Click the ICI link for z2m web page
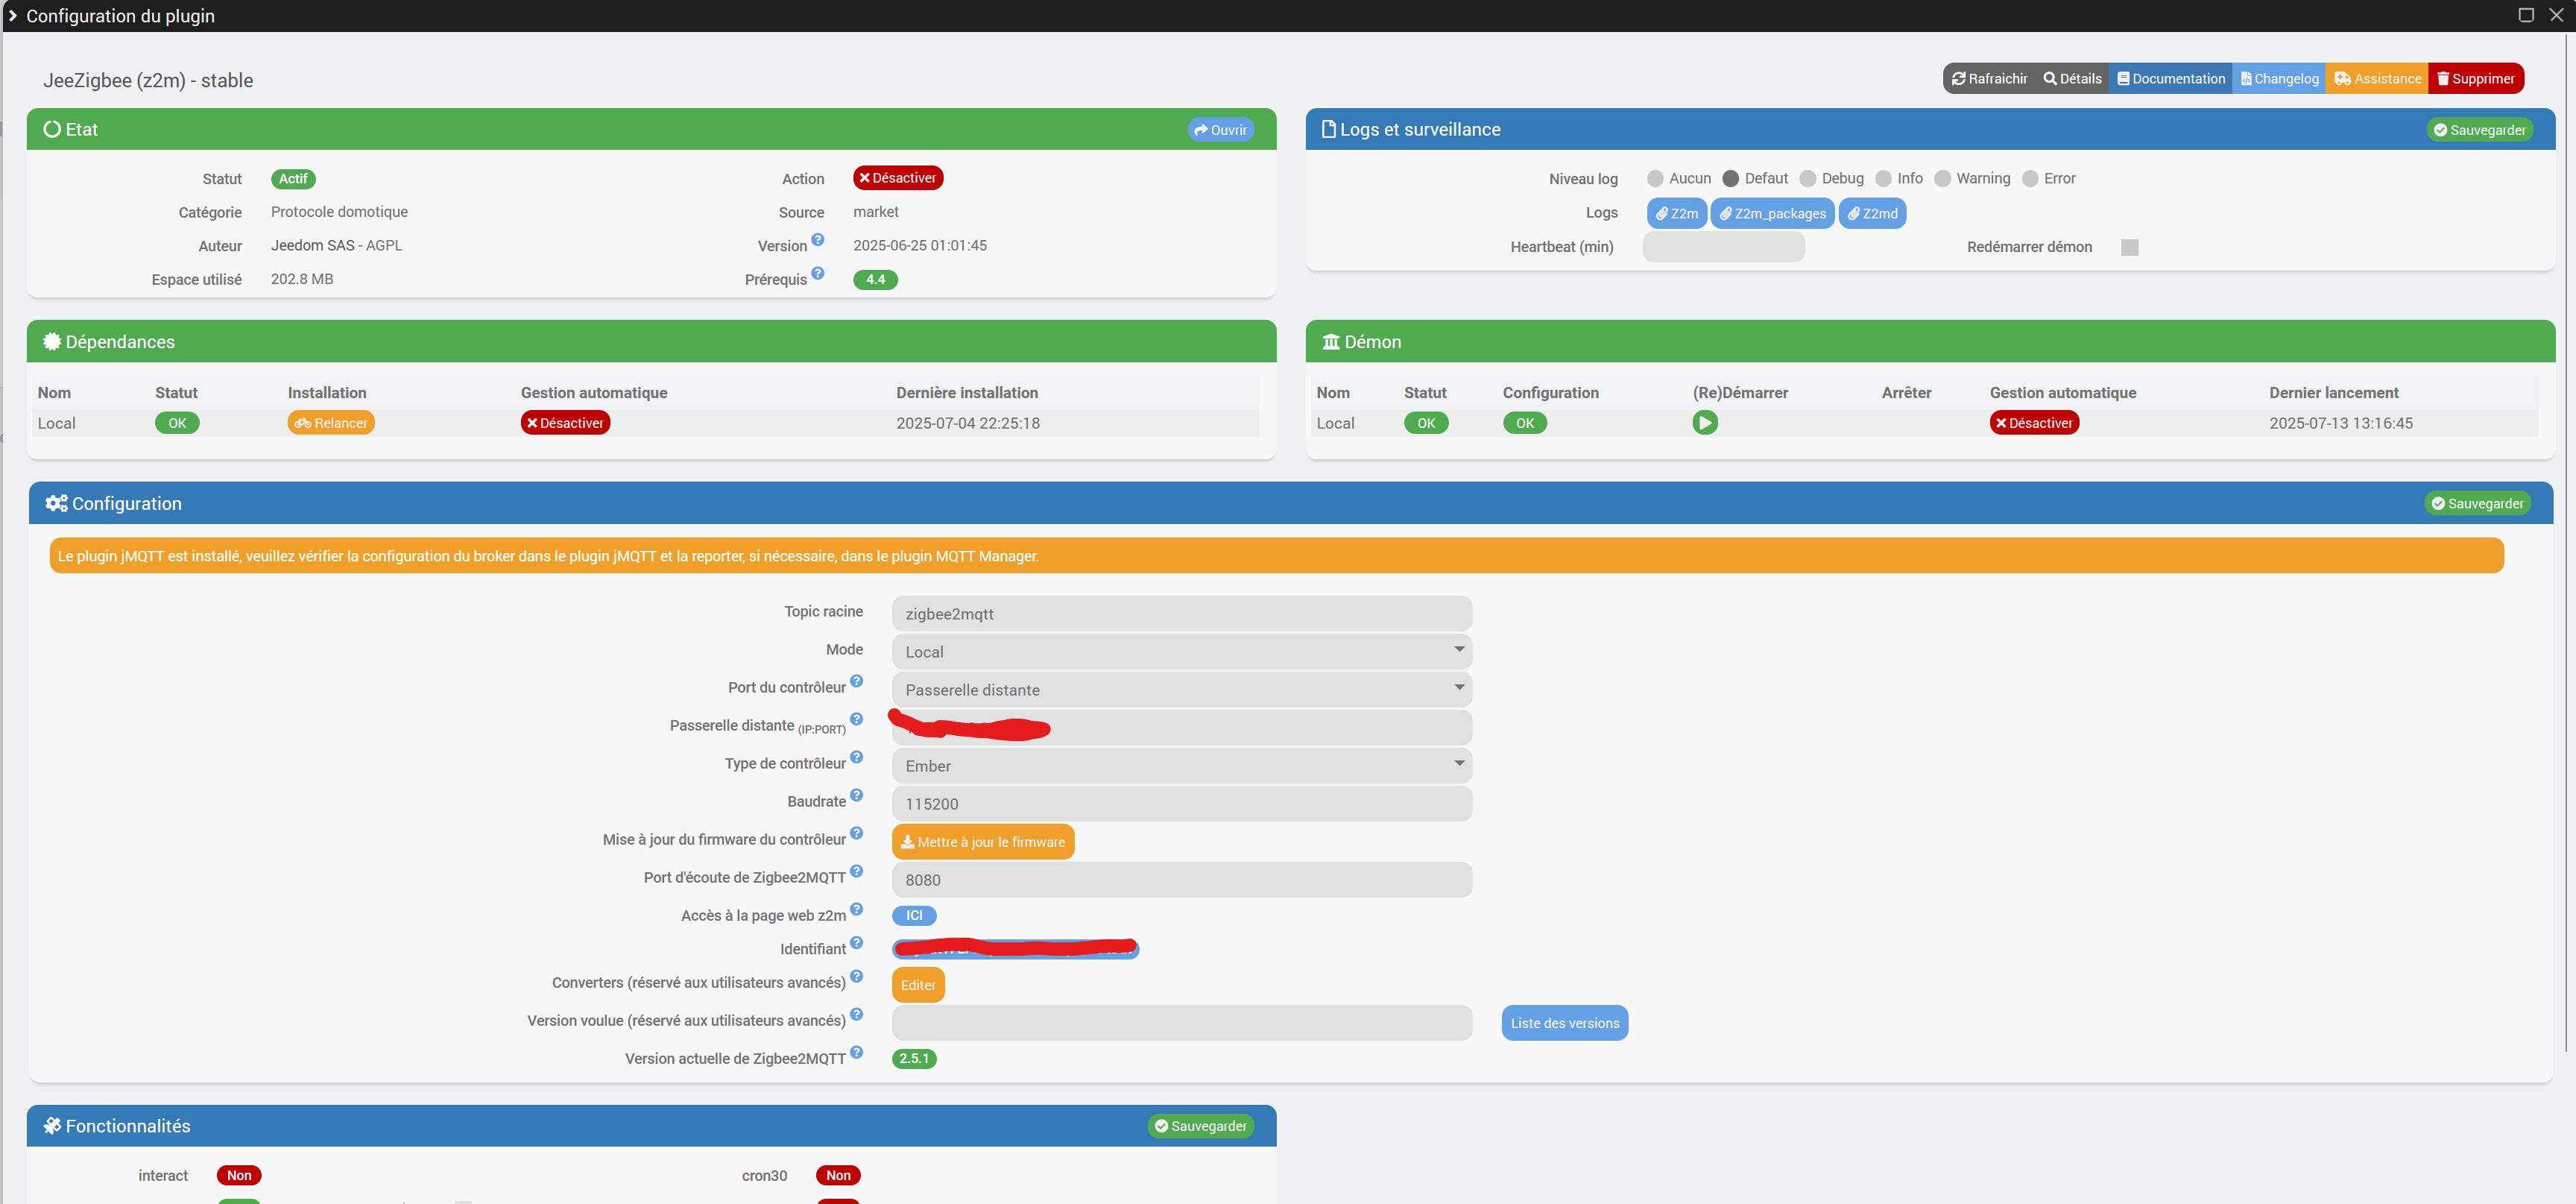The image size is (2576, 1204). tap(914, 916)
